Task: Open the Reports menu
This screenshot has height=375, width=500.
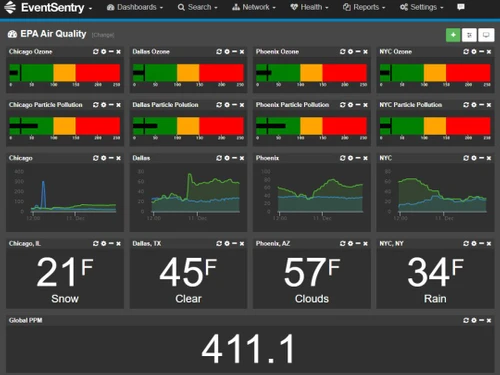Action: point(364,7)
